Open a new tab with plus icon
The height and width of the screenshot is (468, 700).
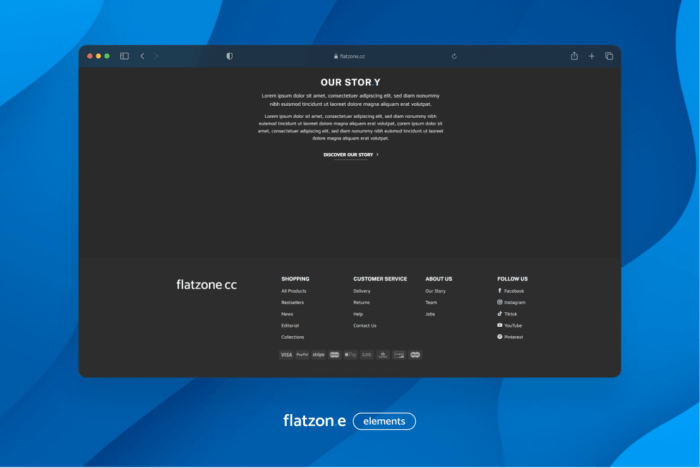click(591, 56)
